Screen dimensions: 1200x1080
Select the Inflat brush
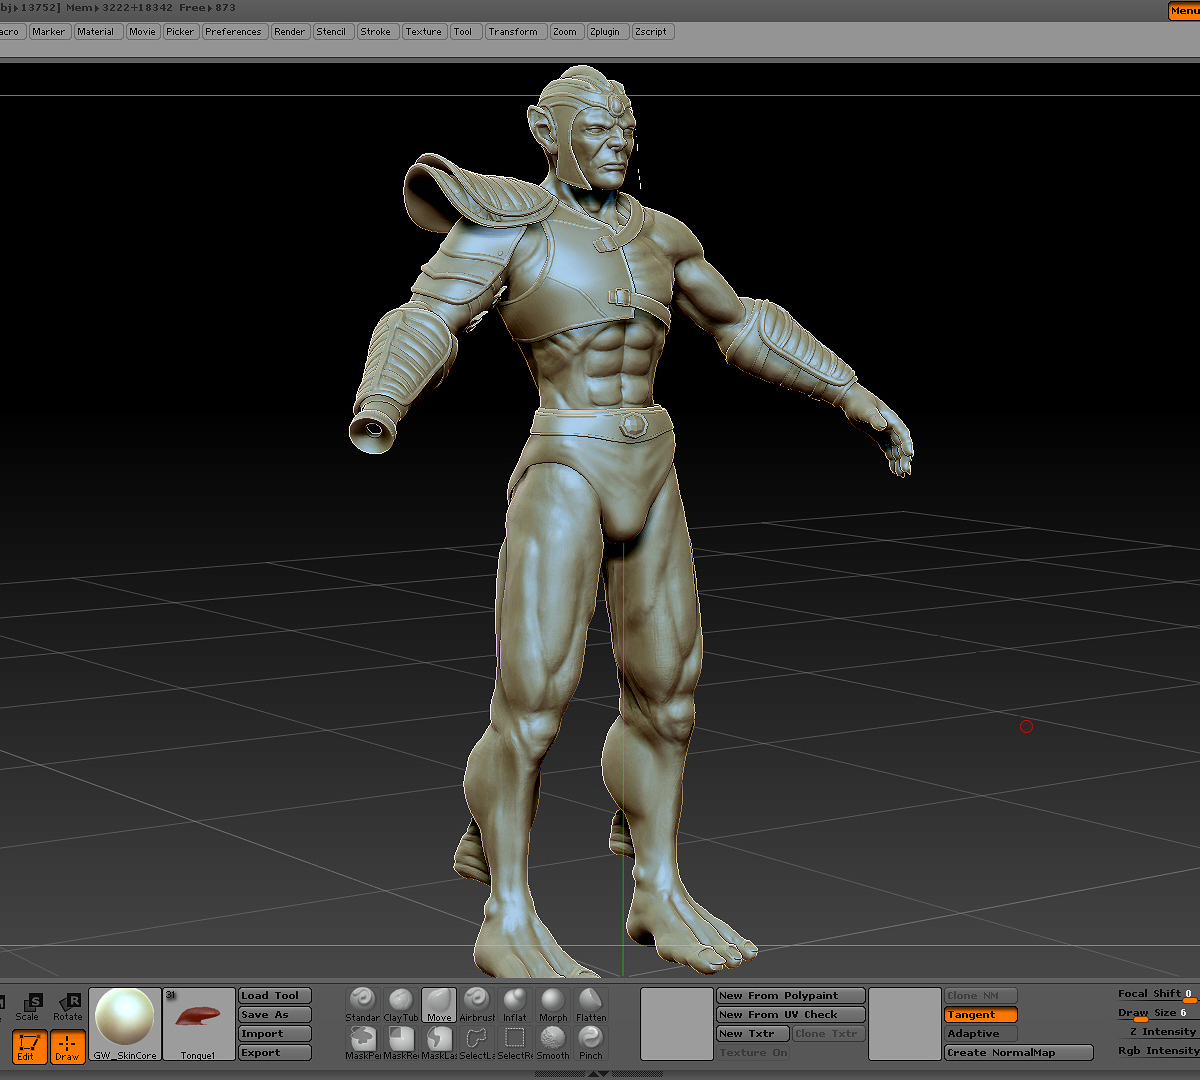pos(515,1004)
